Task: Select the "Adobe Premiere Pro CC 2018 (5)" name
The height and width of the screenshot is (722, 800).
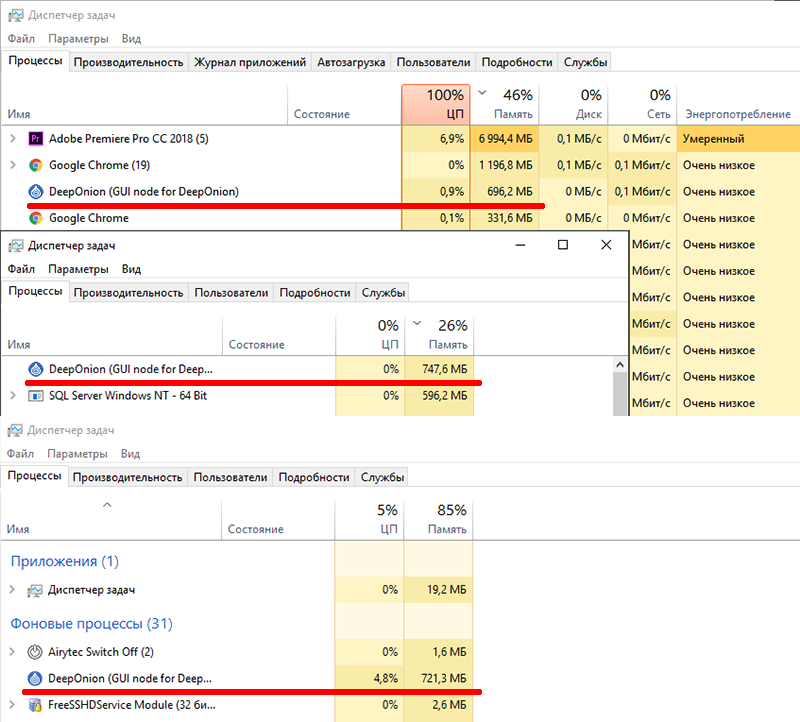Action: [129, 138]
